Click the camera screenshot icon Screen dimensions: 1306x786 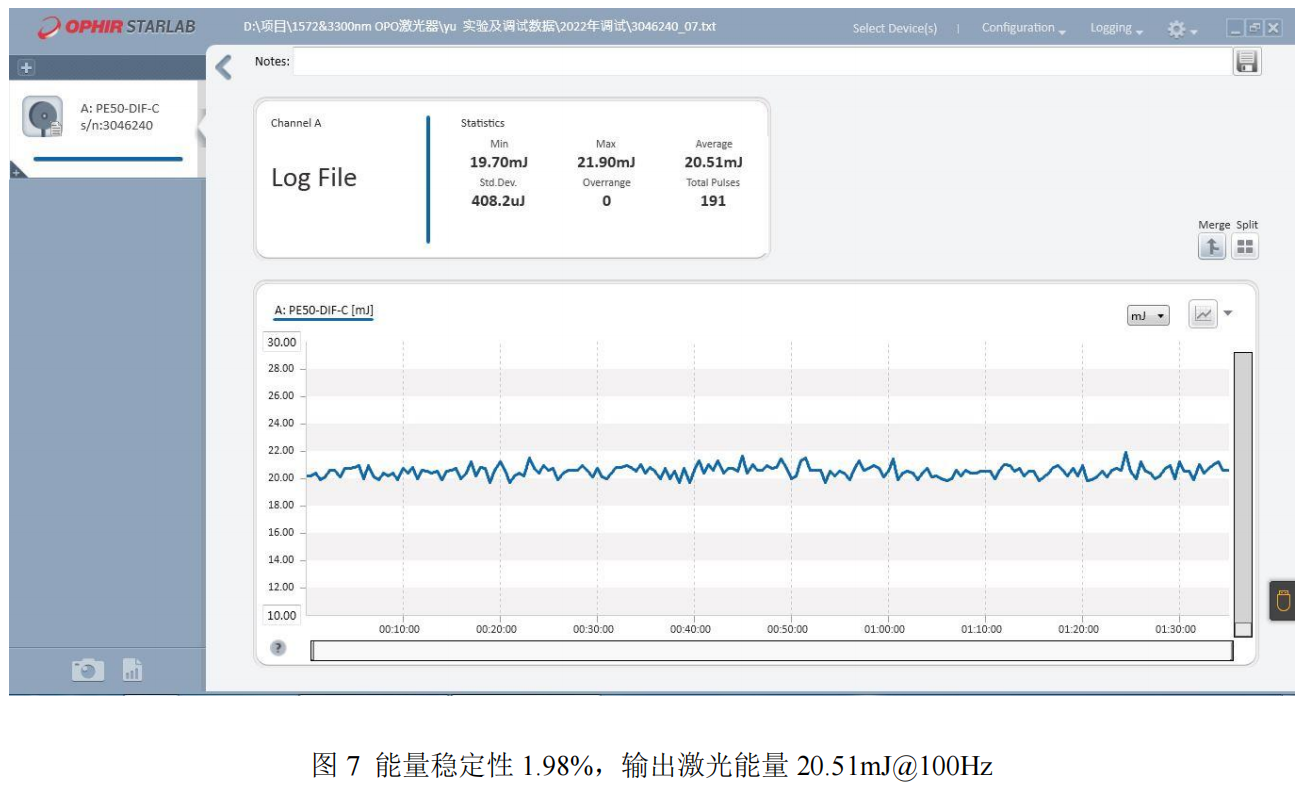(87, 670)
